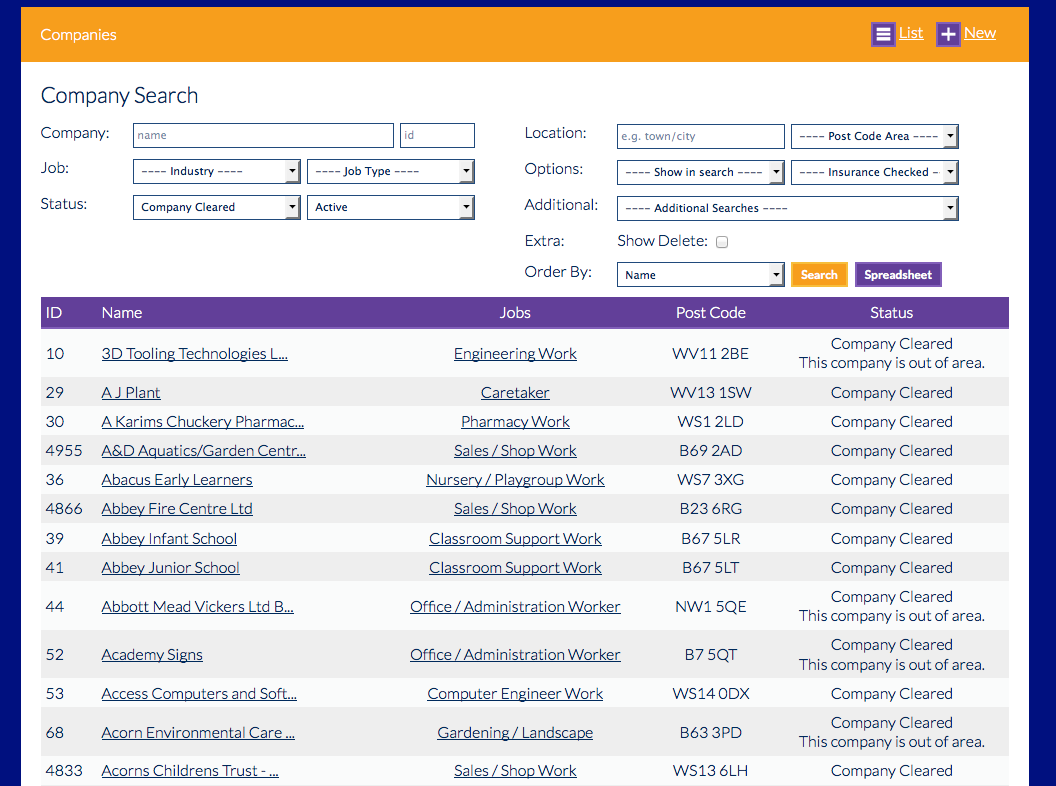This screenshot has width=1056, height=786.
Task: Click the Gardening / Landscape link
Action: [x=515, y=733]
